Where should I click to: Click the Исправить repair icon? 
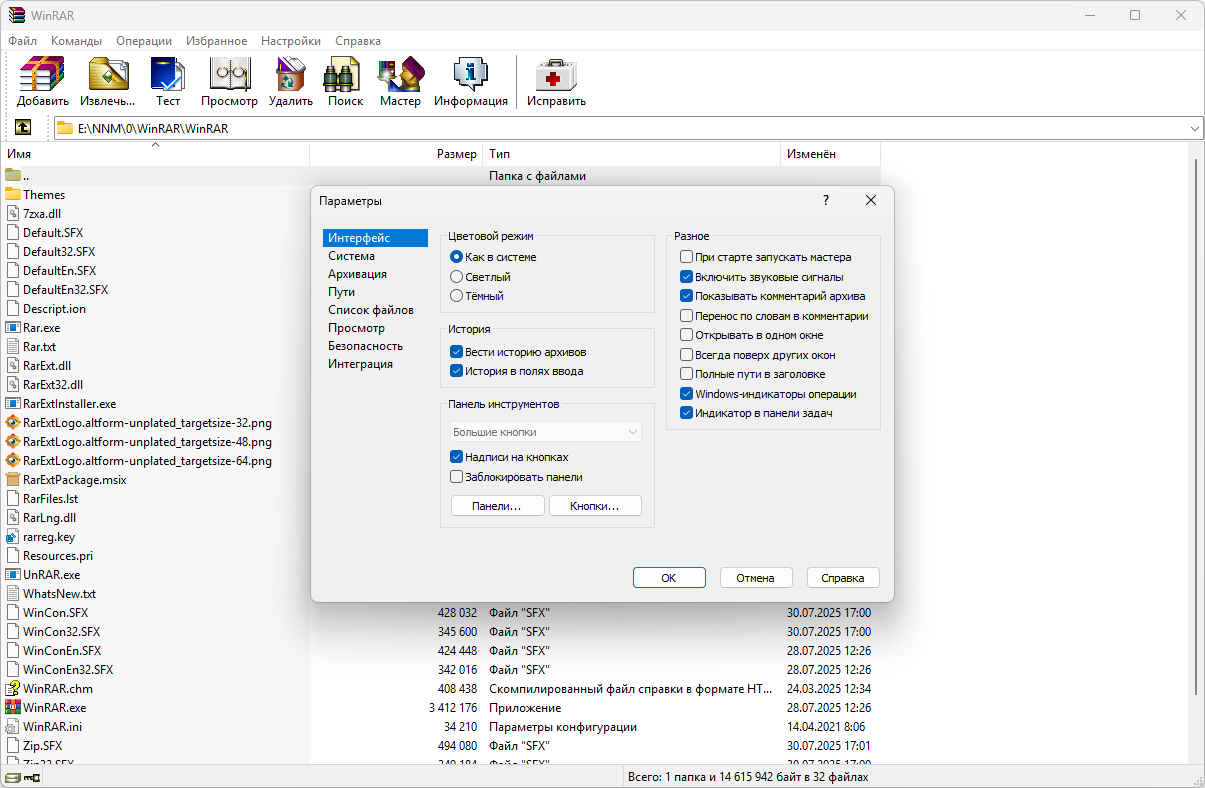(556, 74)
